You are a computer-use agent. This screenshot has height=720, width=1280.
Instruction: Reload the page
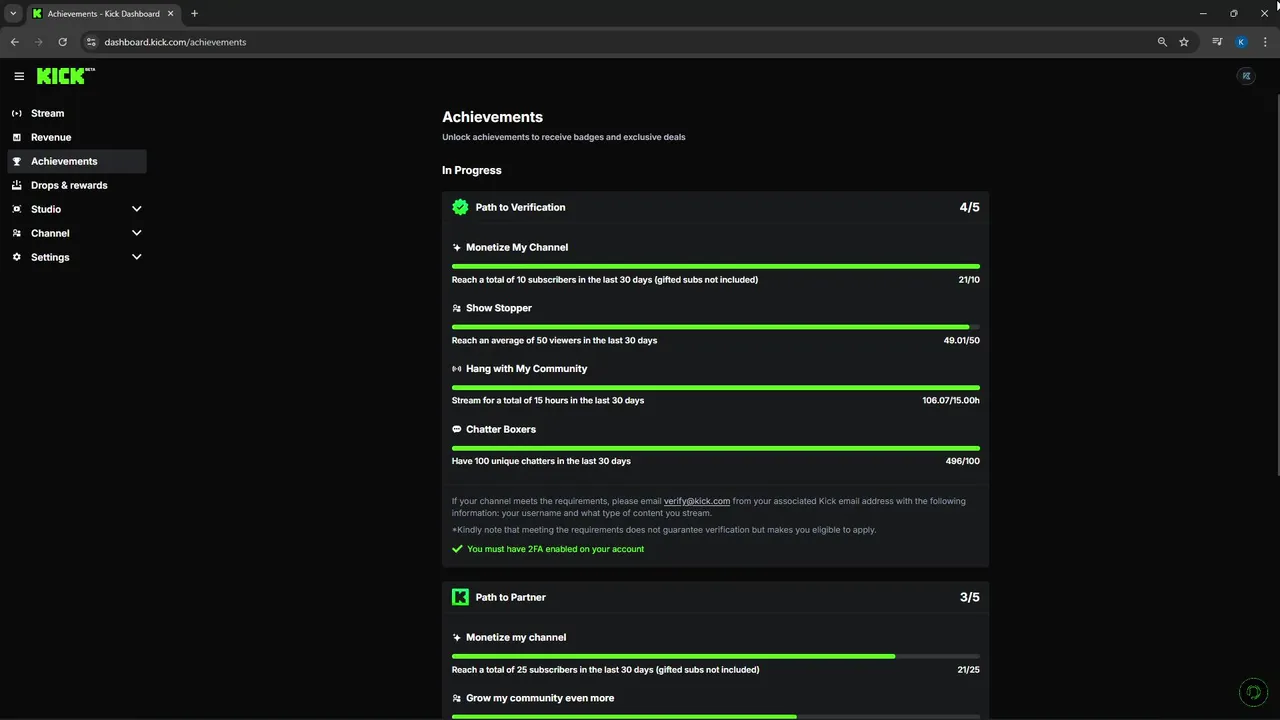(x=62, y=42)
